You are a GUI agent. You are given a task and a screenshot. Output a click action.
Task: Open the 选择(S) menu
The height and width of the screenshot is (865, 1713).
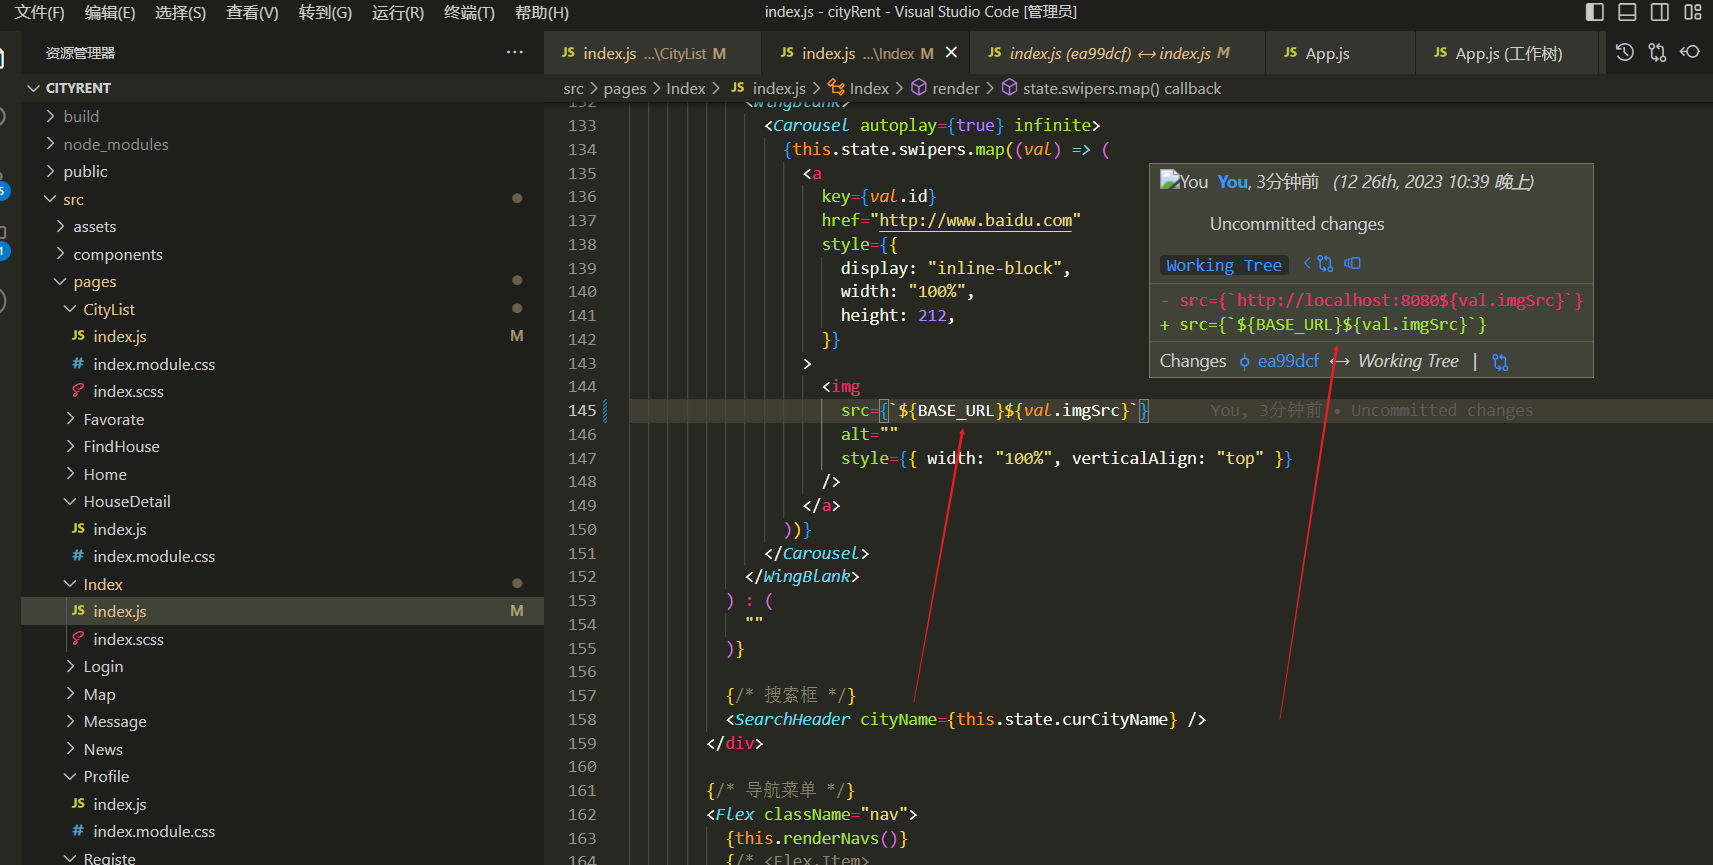click(180, 12)
